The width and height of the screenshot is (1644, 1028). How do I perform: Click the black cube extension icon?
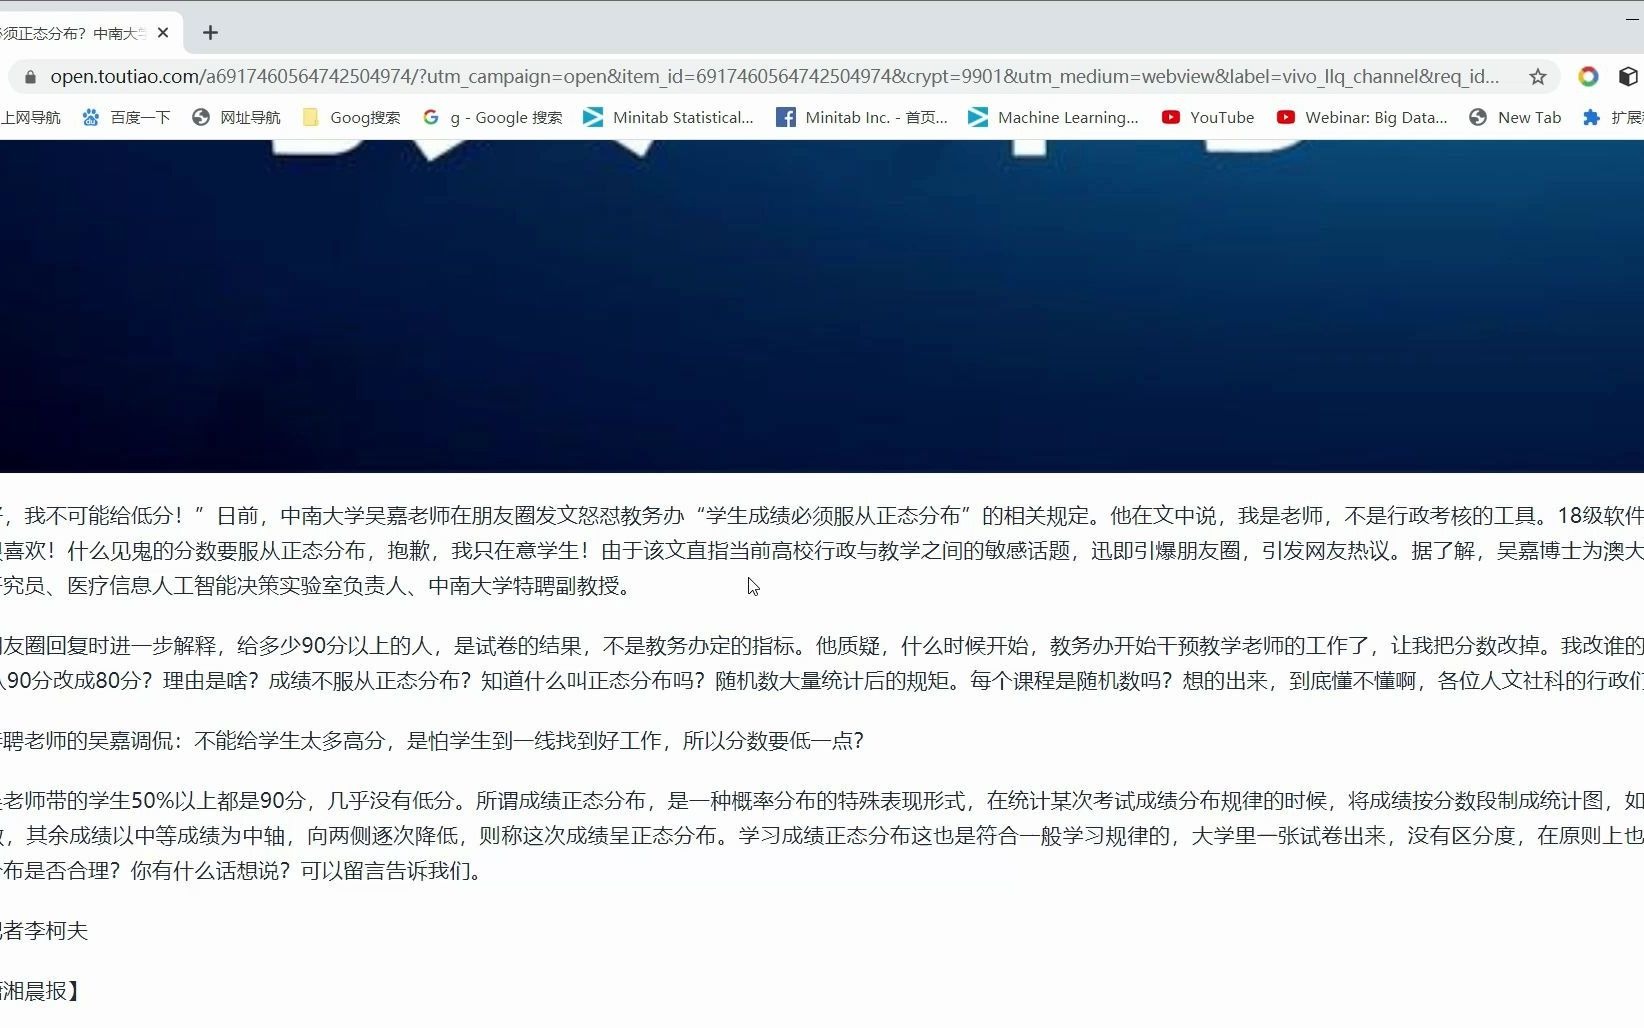(x=1628, y=76)
